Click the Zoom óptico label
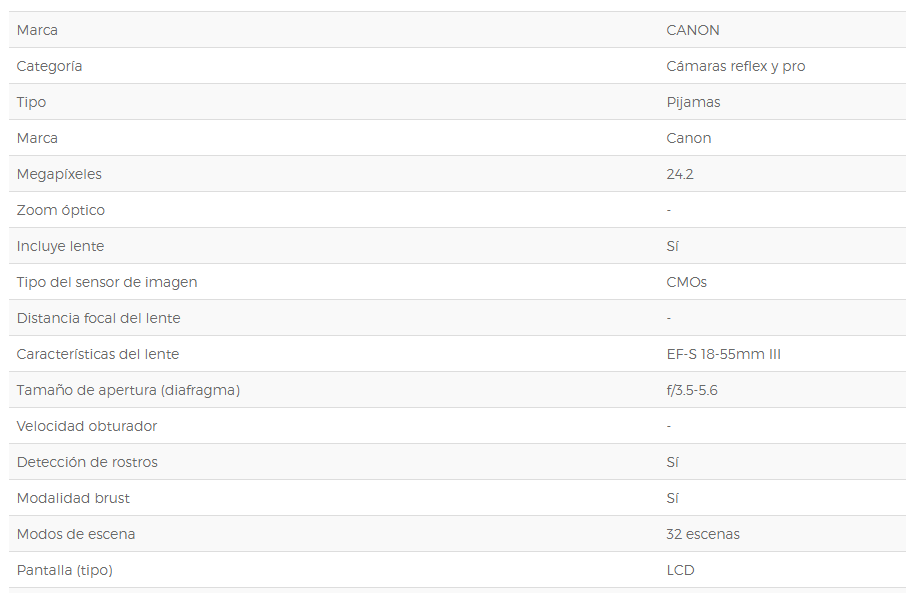This screenshot has height=593, width=906. click(x=61, y=210)
